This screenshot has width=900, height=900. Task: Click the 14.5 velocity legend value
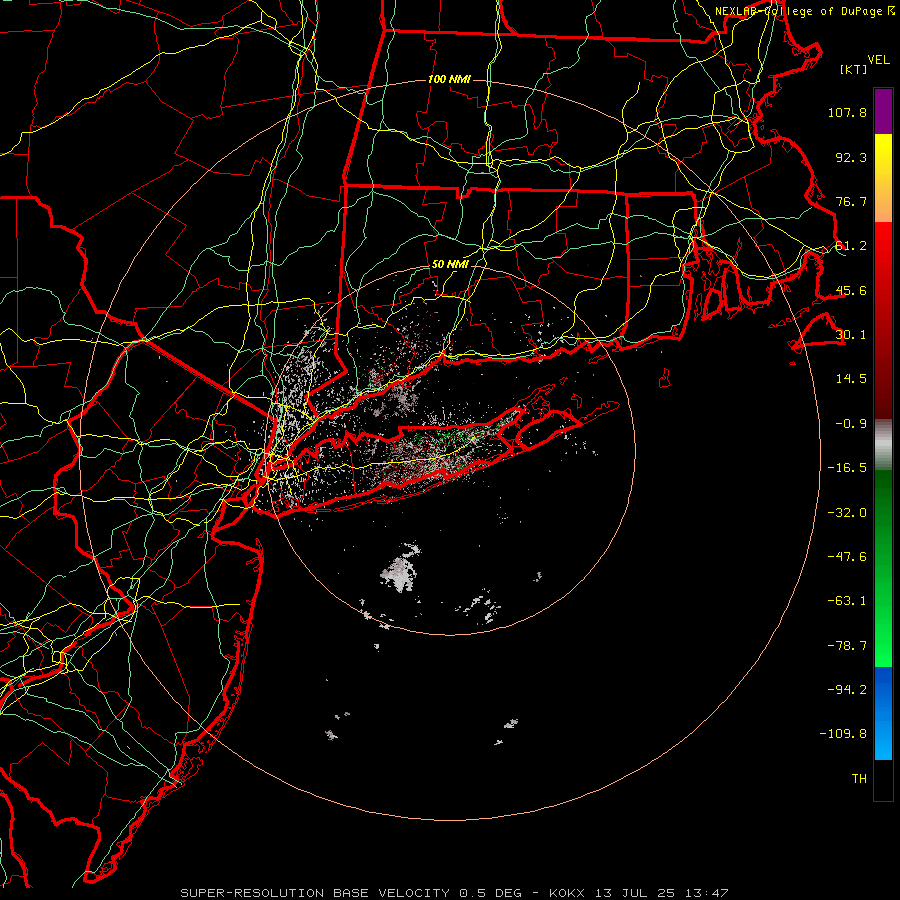click(x=851, y=379)
